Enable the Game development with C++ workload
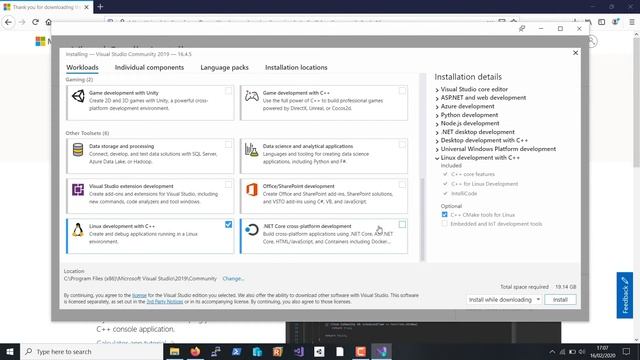The height and width of the screenshot is (360, 640). (x=402, y=91)
